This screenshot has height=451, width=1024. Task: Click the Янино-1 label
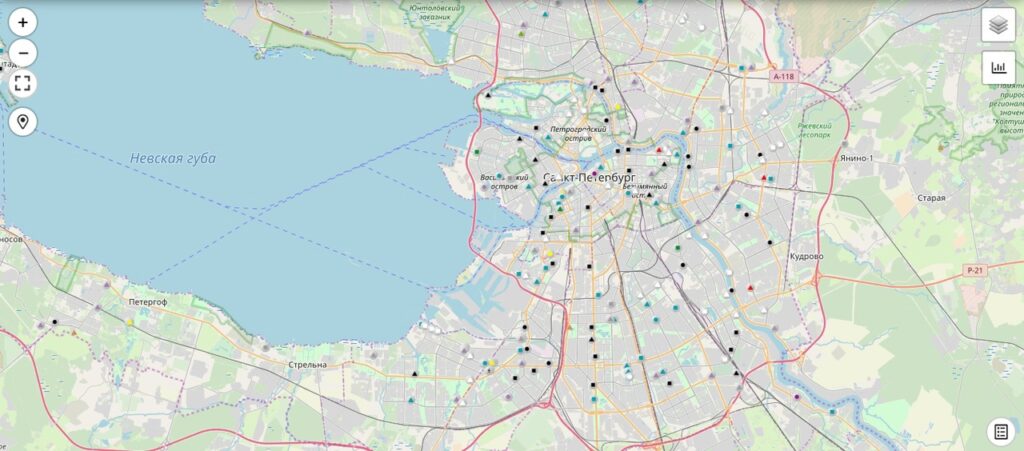pyautogui.click(x=856, y=158)
